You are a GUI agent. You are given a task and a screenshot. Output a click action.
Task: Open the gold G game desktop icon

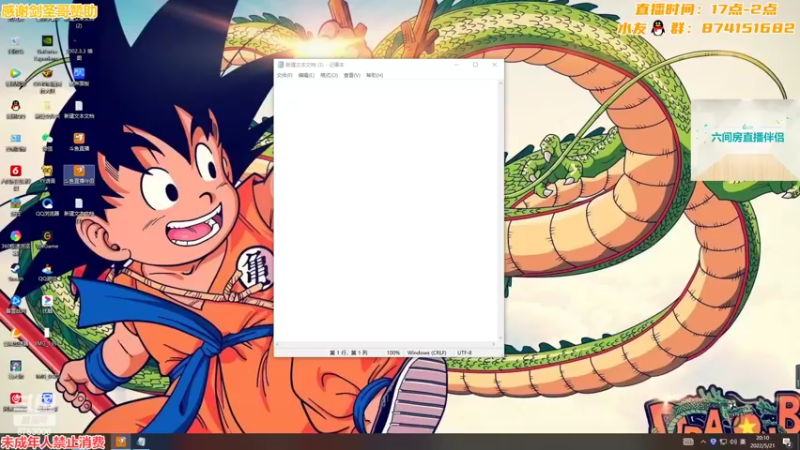47,240
